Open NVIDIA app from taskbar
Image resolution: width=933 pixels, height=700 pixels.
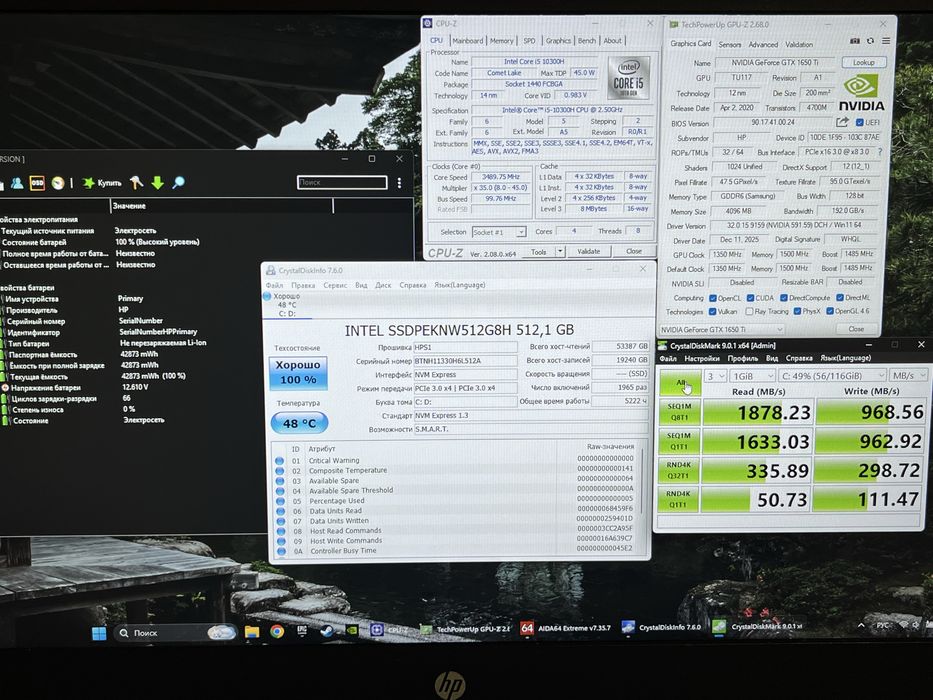point(352,630)
